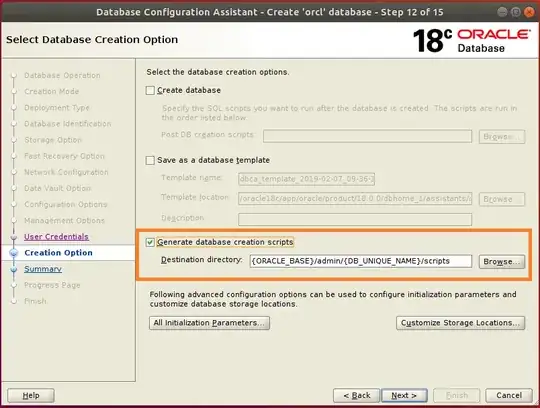
Task: Jump to the Summary step link
Action: coord(43,269)
